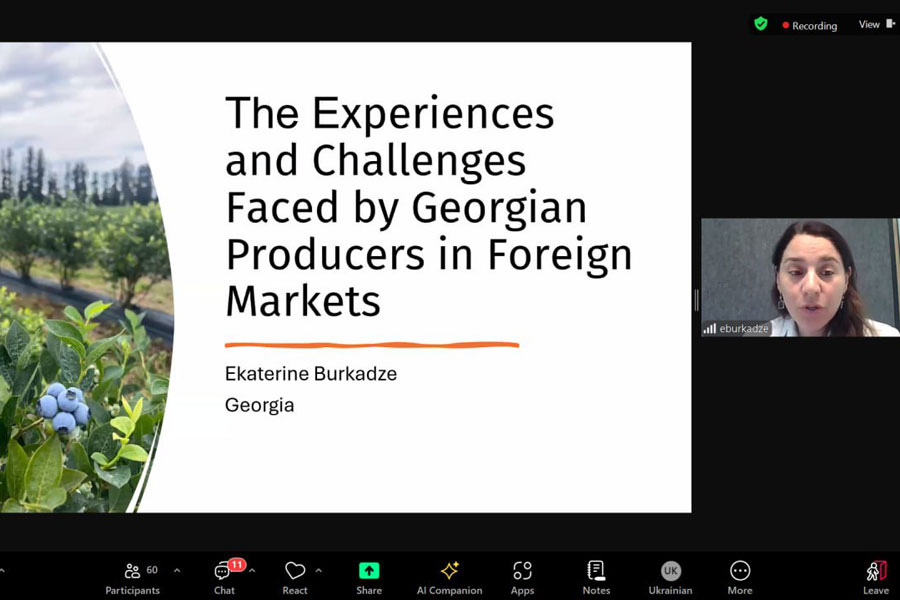Leave the meeting
This screenshot has height=600, width=900.
(876, 576)
